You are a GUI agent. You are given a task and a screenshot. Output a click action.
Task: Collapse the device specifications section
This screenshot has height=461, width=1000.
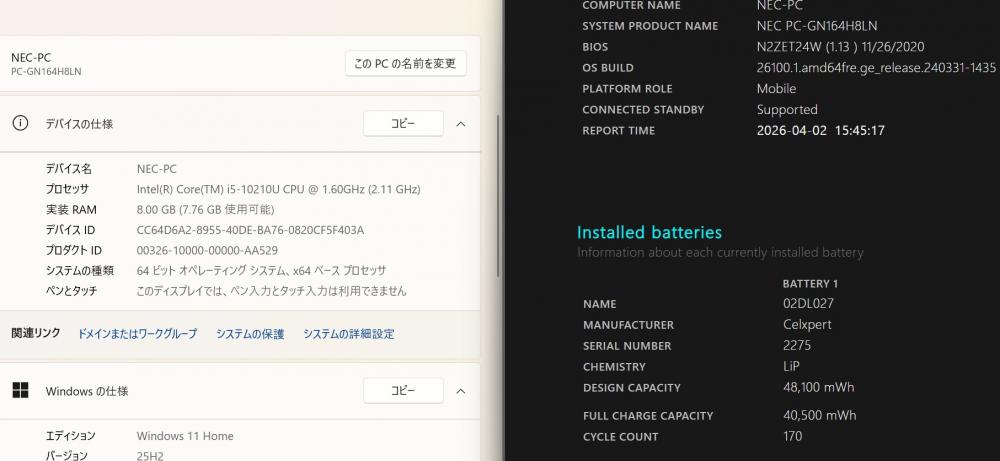pyautogui.click(x=461, y=124)
